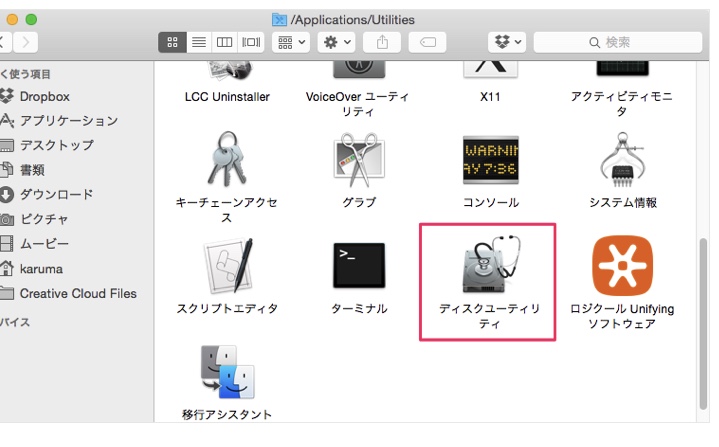Open the Terminal app icon
719x447 pixels.
click(359, 265)
